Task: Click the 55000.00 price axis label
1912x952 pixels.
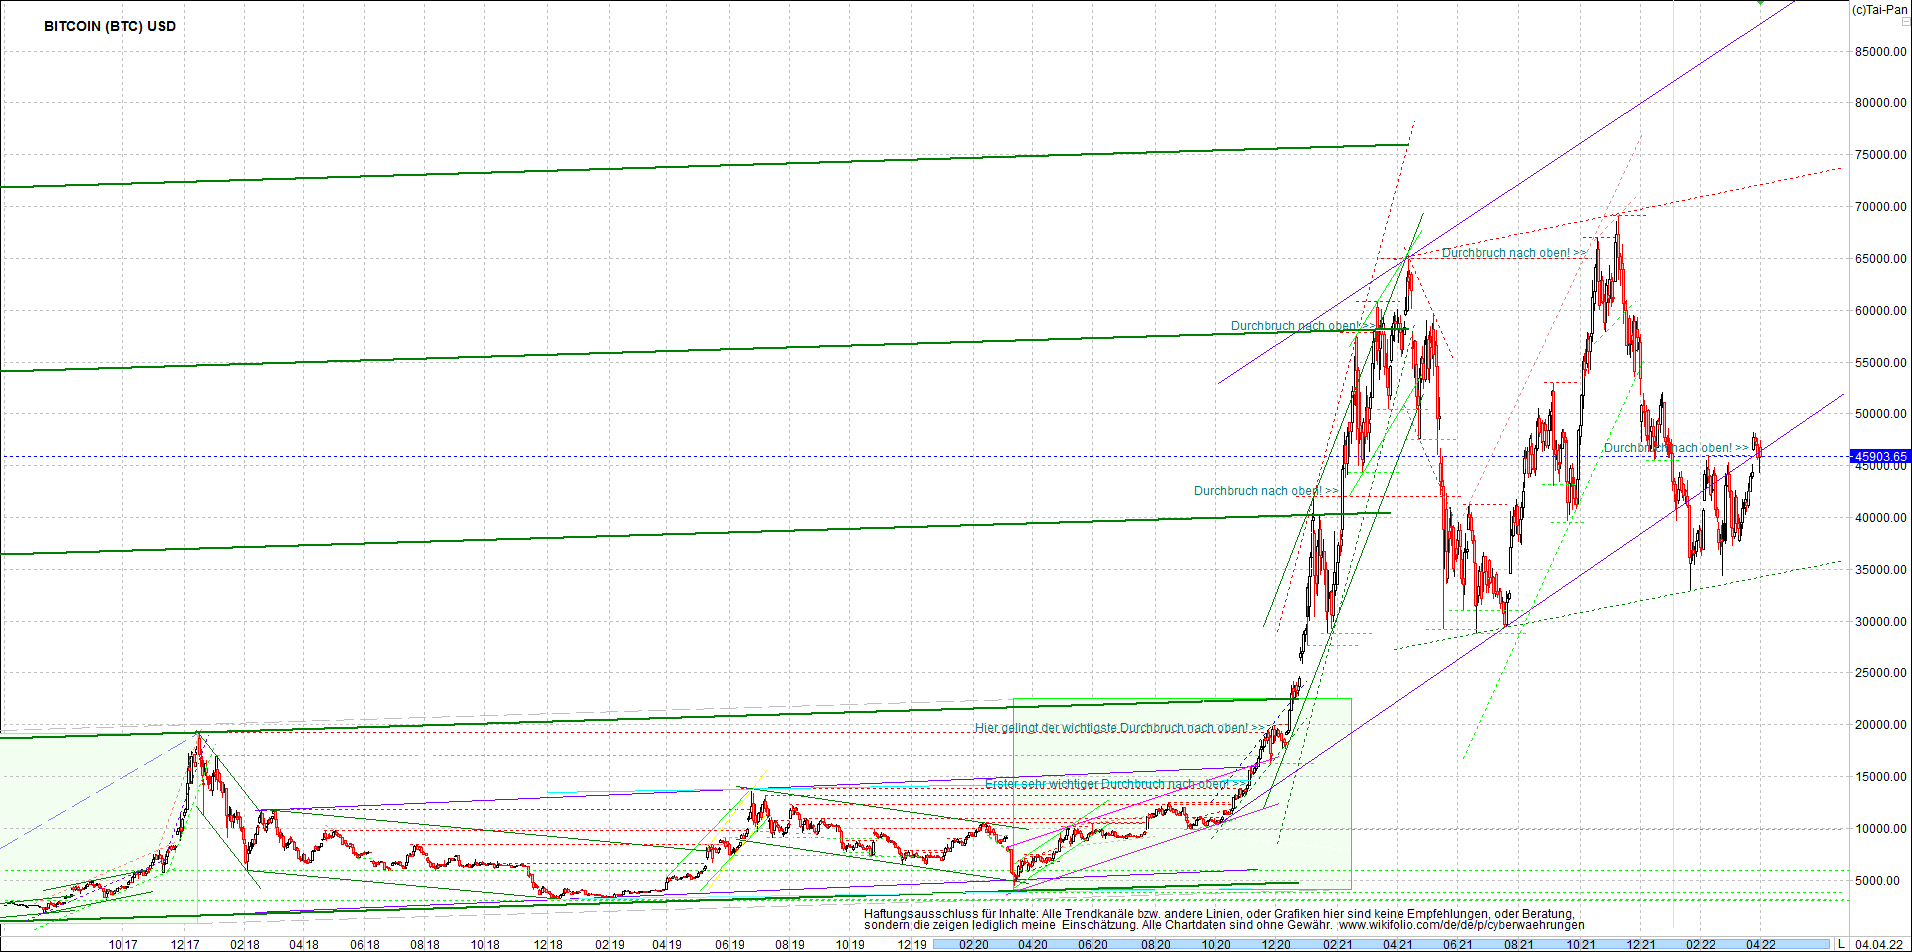Action: pyautogui.click(x=1881, y=363)
